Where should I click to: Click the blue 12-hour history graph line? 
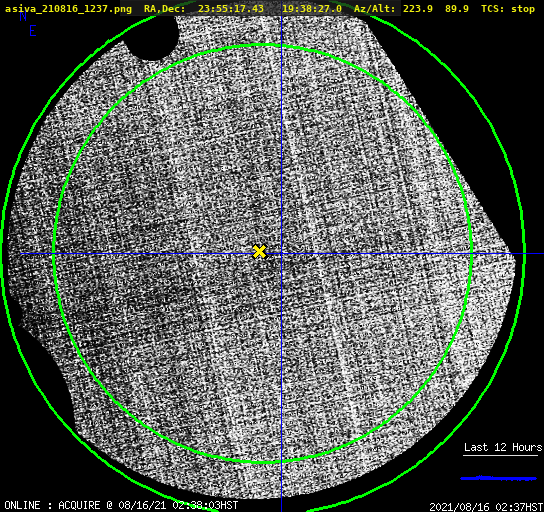click(x=499, y=478)
